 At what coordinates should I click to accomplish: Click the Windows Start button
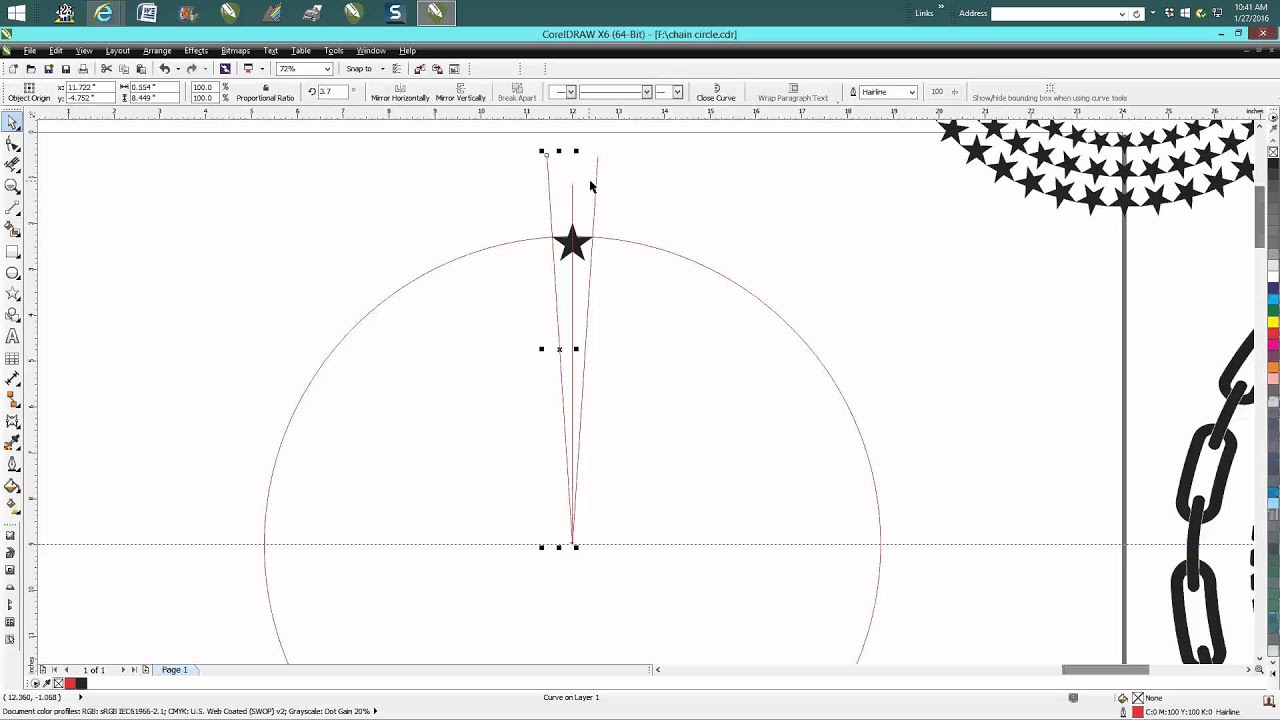point(17,13)
